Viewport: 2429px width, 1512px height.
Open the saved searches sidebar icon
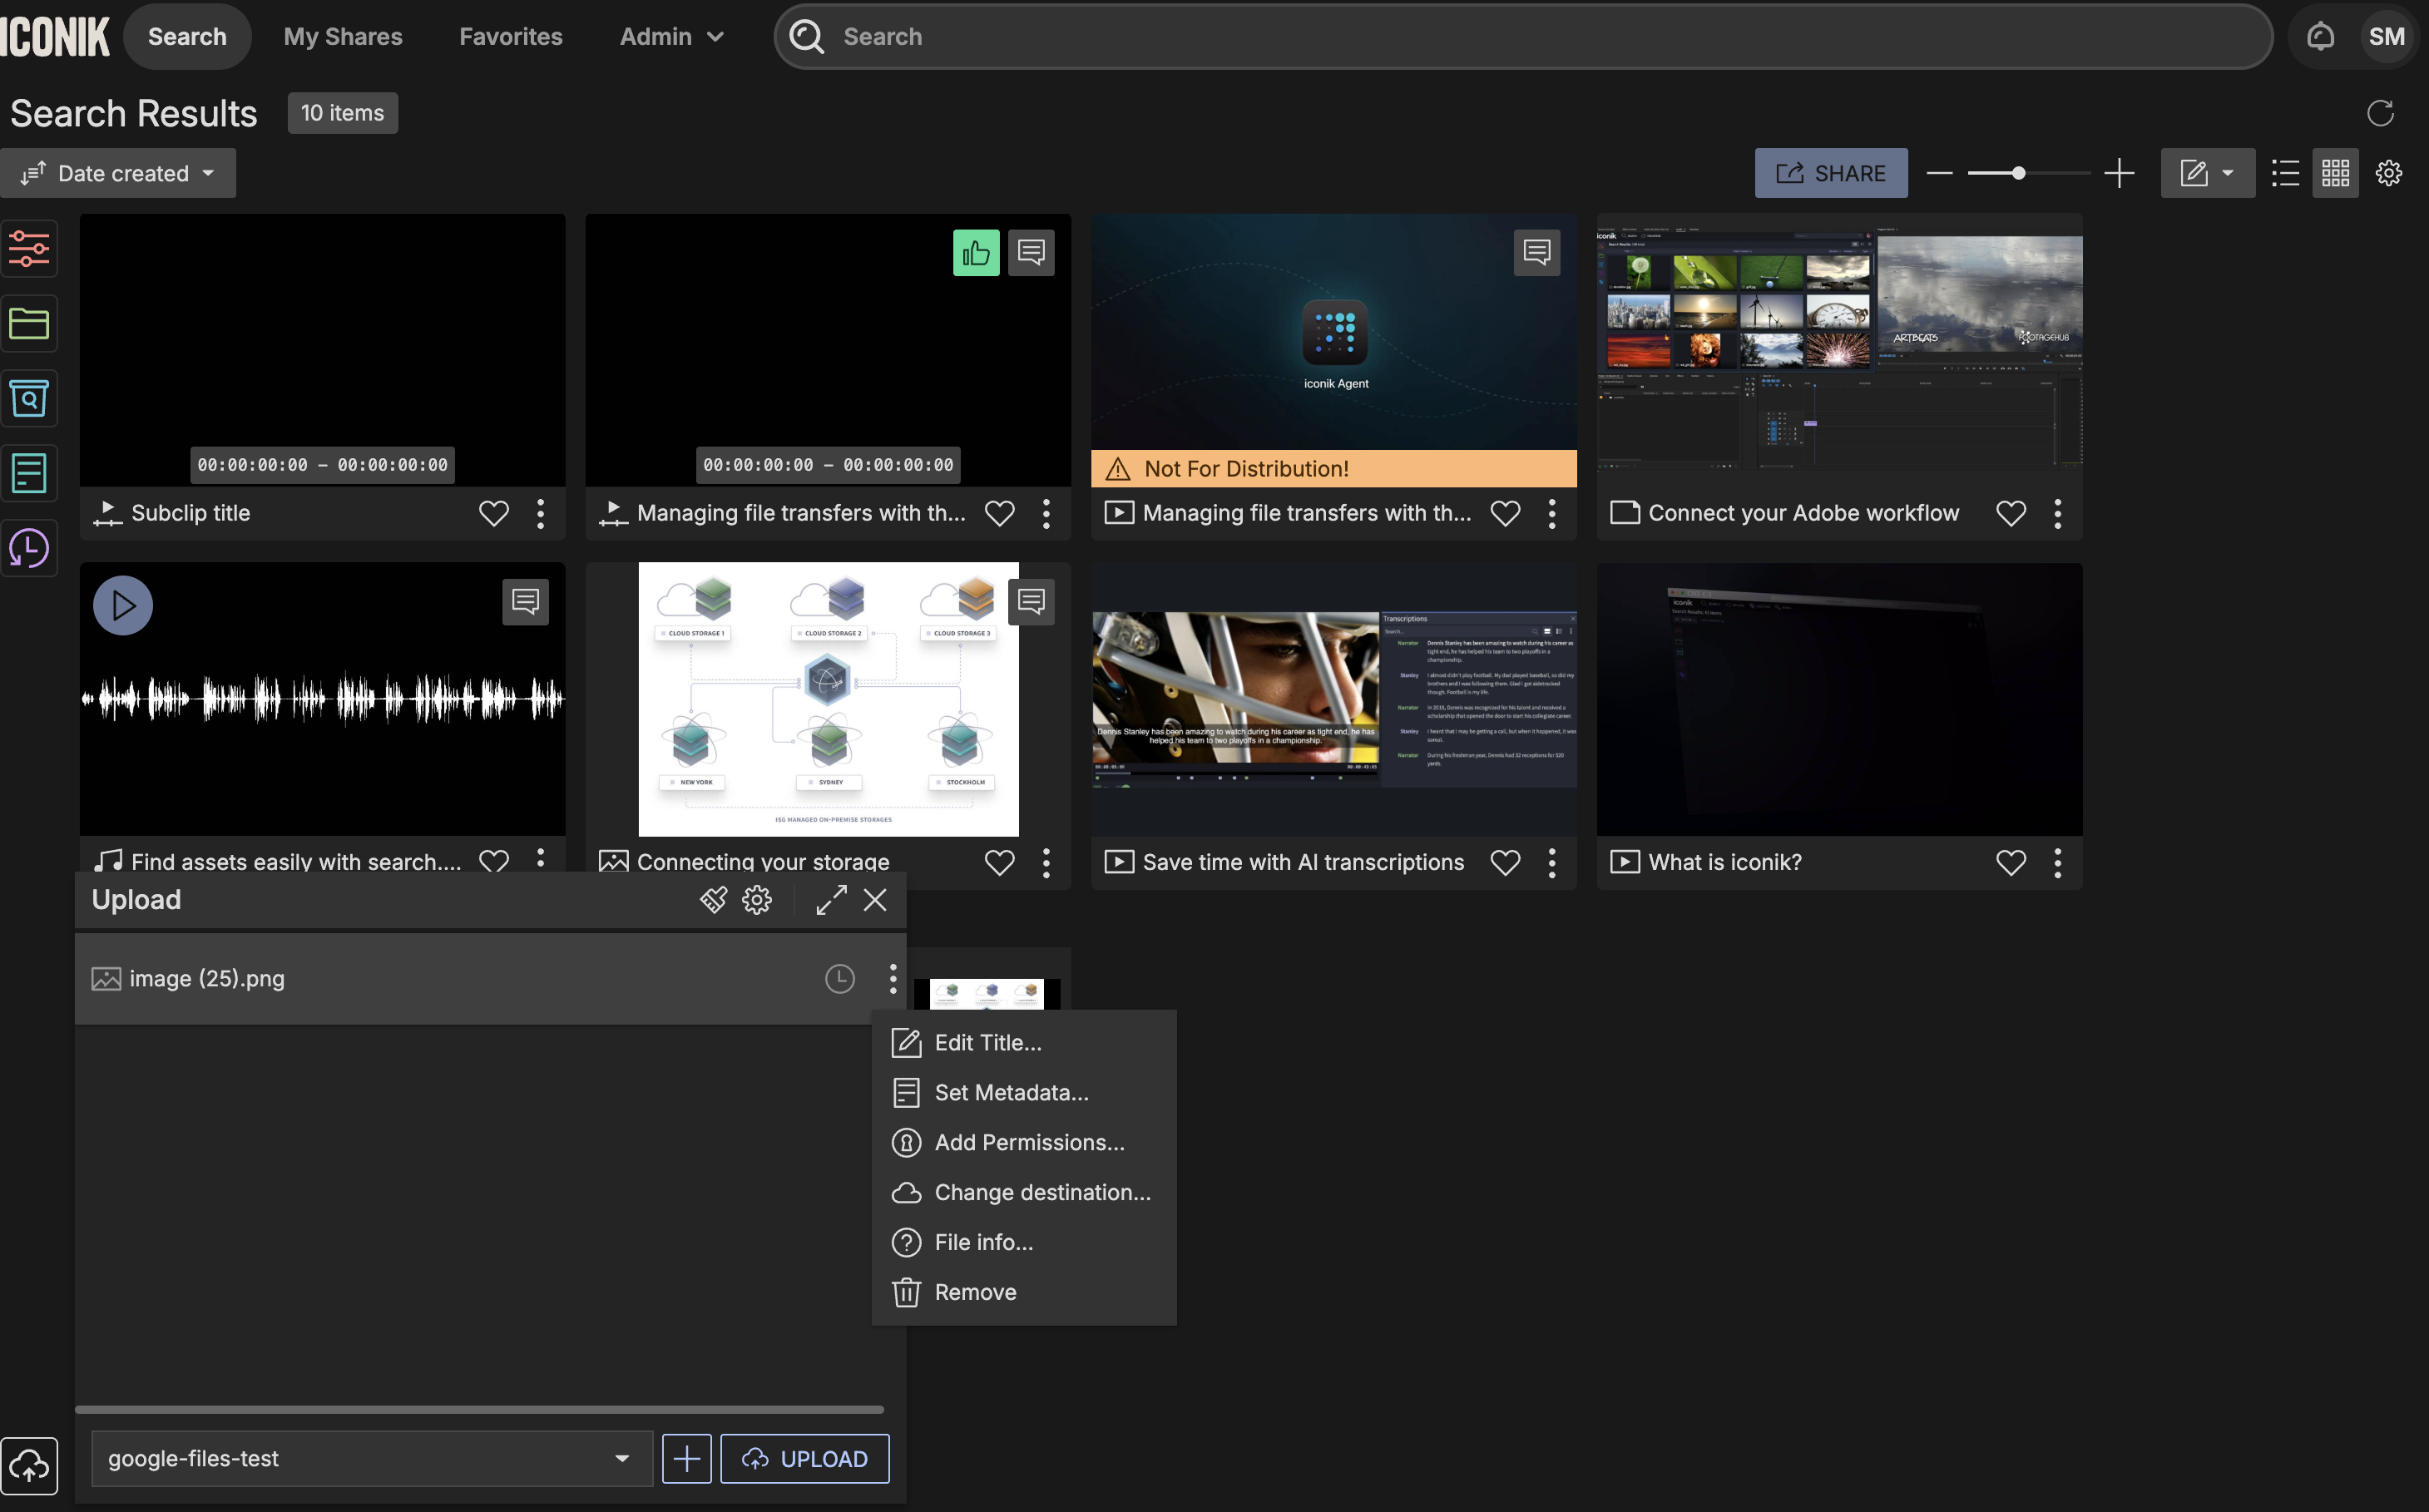coord(29,398)
